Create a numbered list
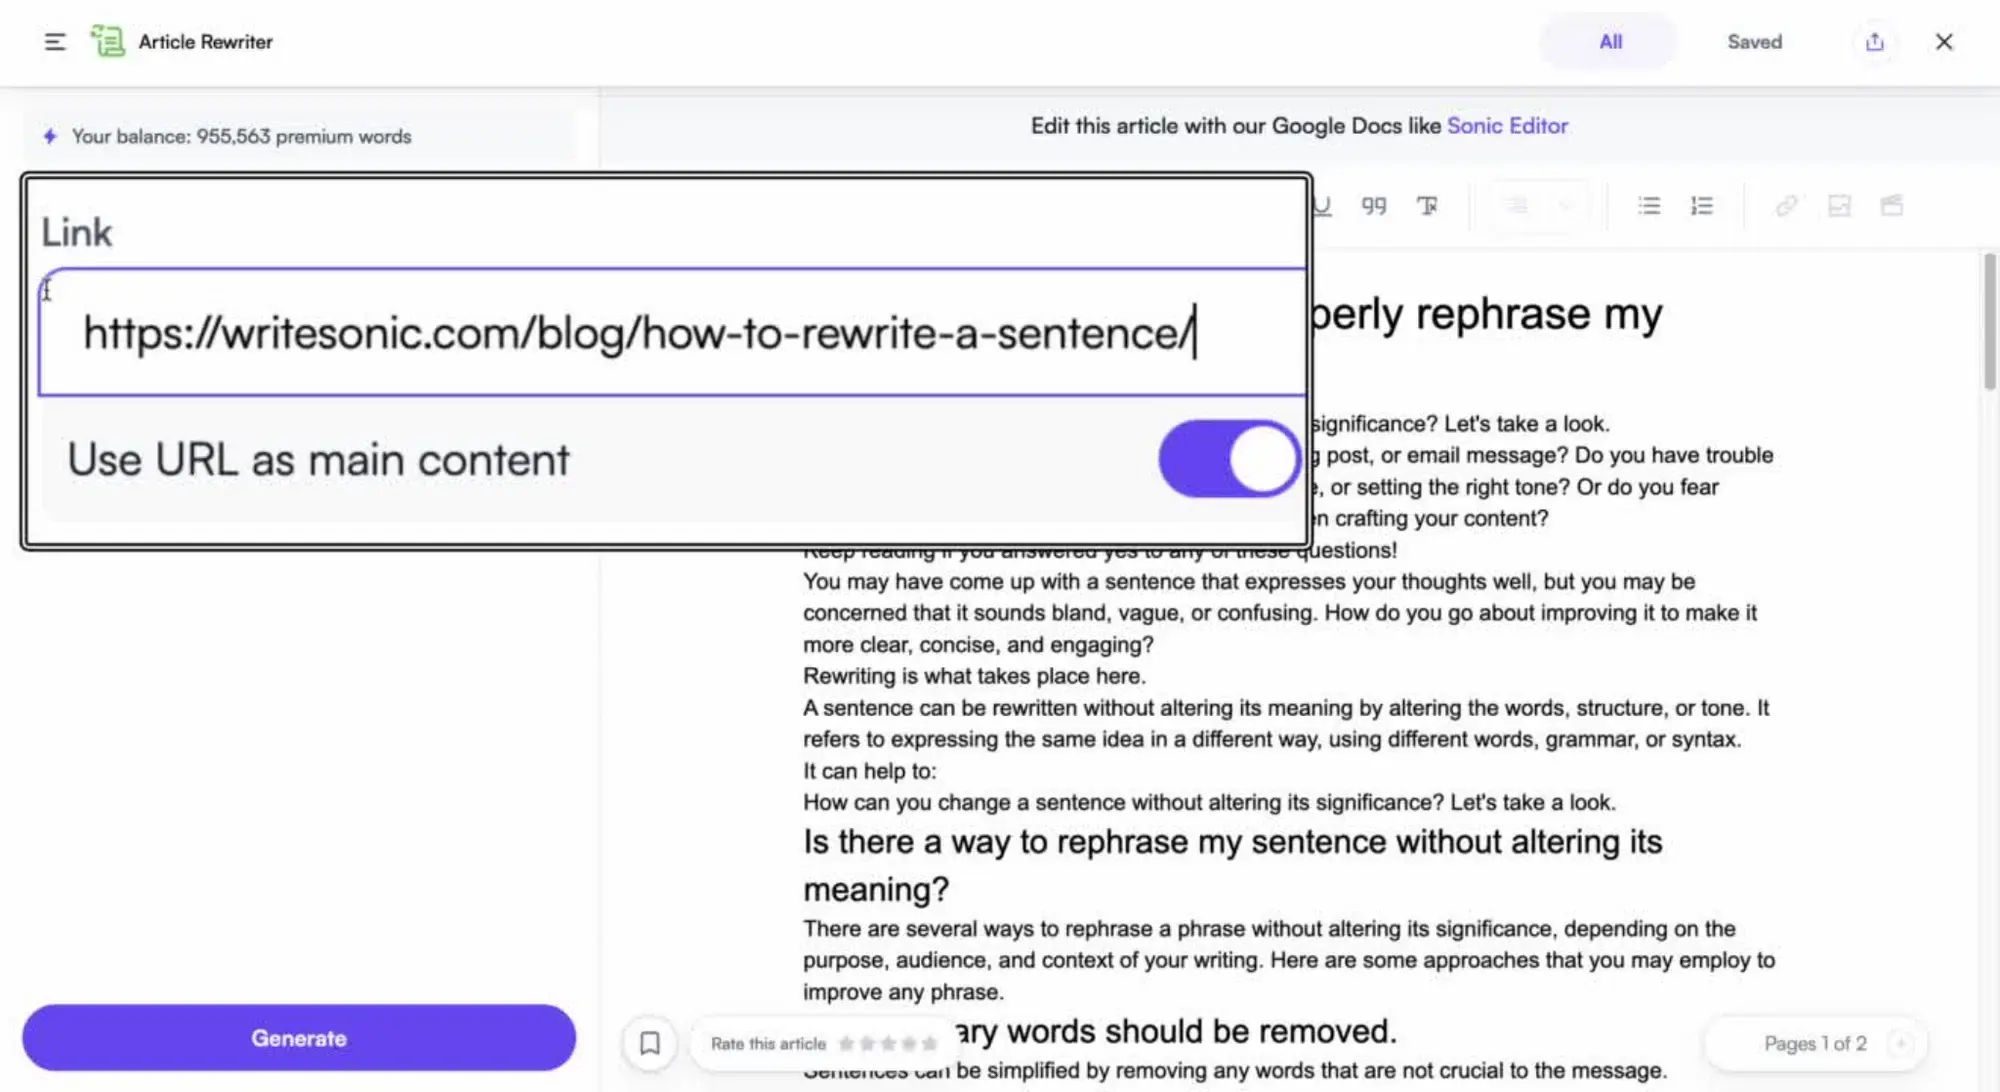This screenshot has height=1092, width=2000. (1702, 206)
